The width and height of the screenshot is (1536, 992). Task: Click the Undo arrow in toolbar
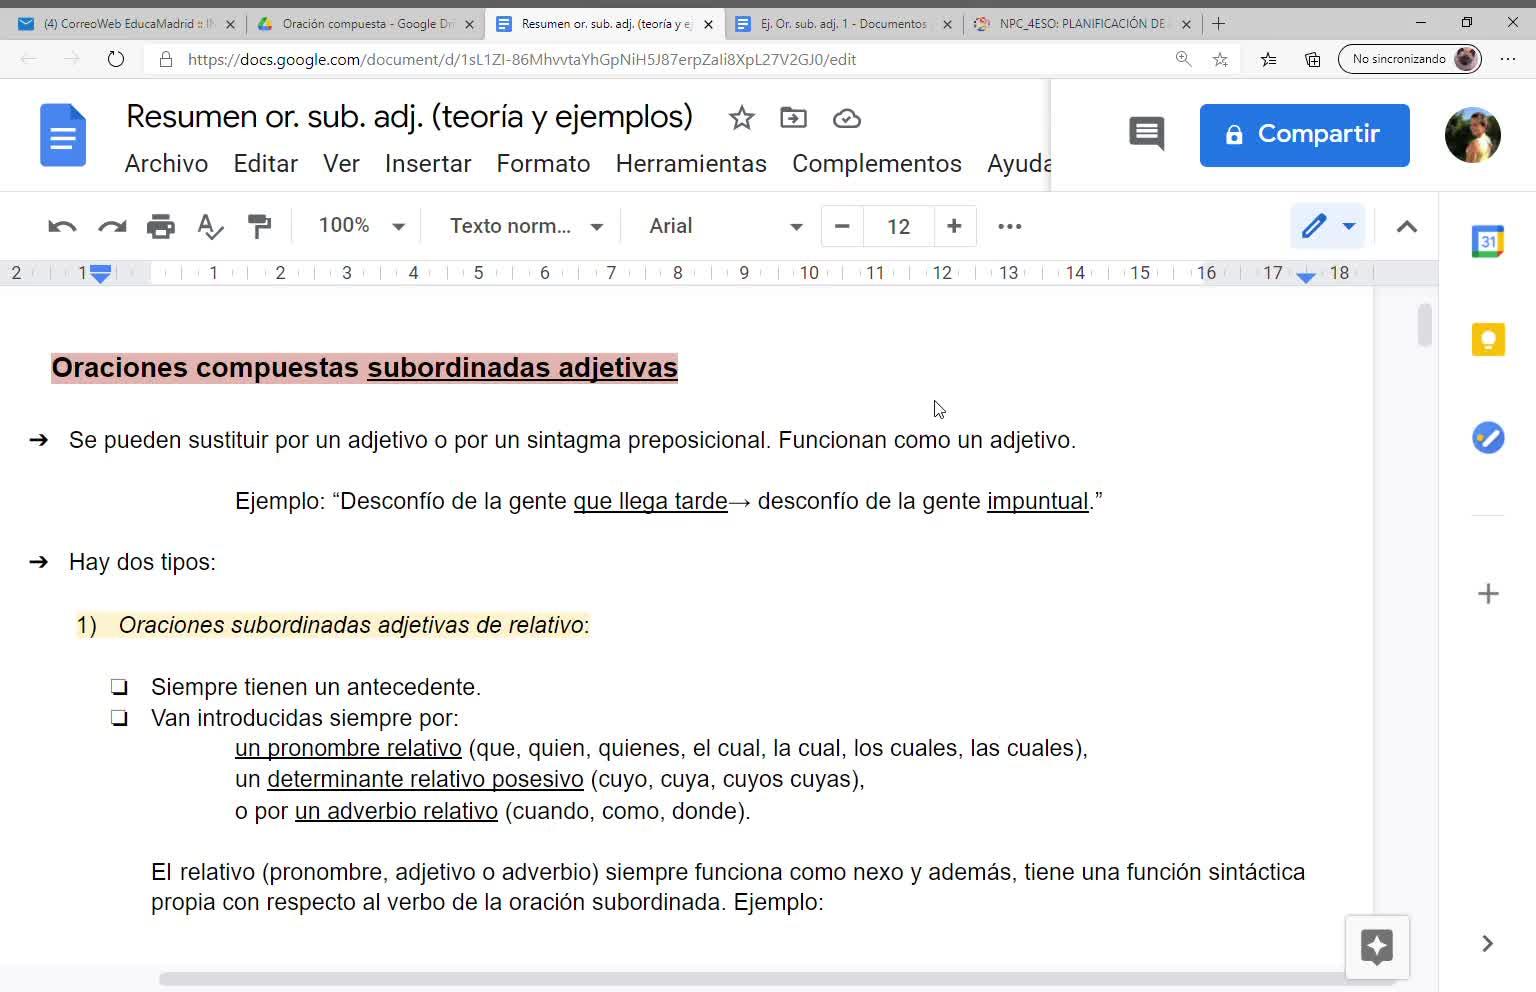click(62, 226)
